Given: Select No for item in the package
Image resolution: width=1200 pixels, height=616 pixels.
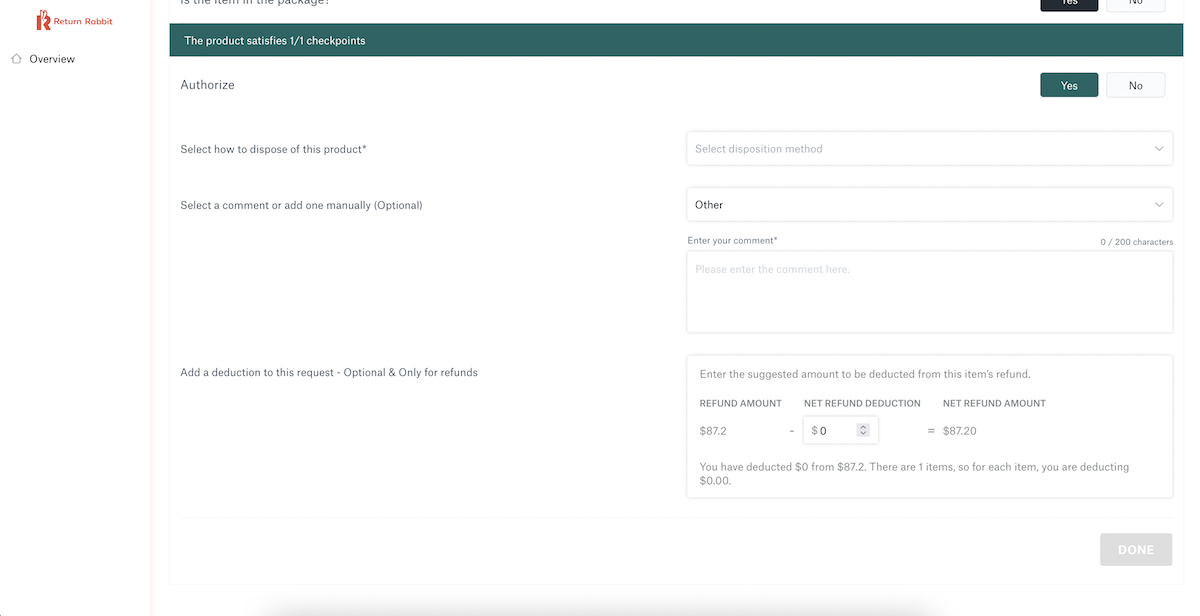Looking at the screenshot, I should click(x=1135, y=4).
